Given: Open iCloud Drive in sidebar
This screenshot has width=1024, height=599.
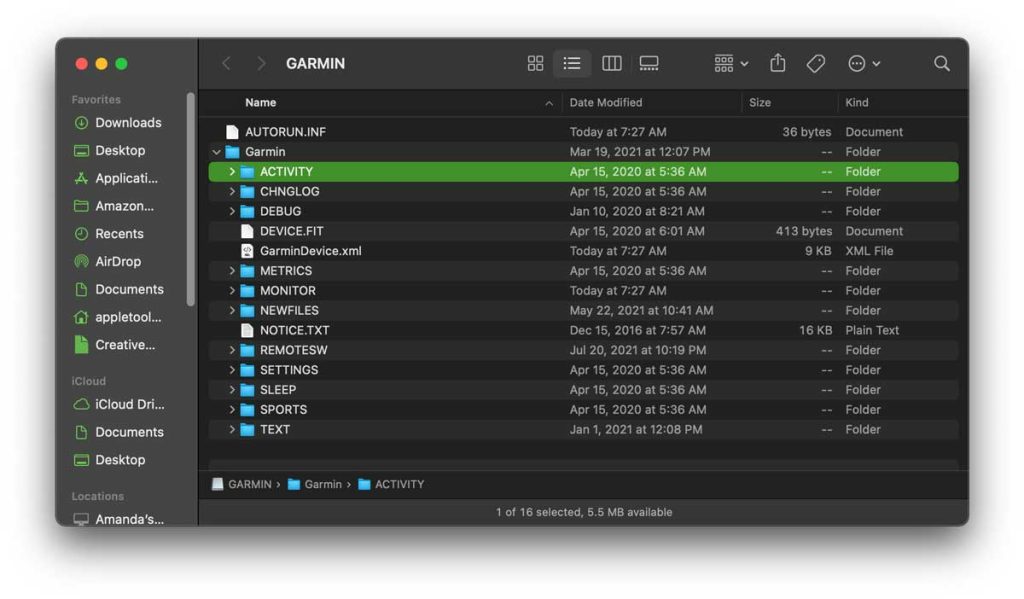Looking at the screenshot, I should point(129,404).
